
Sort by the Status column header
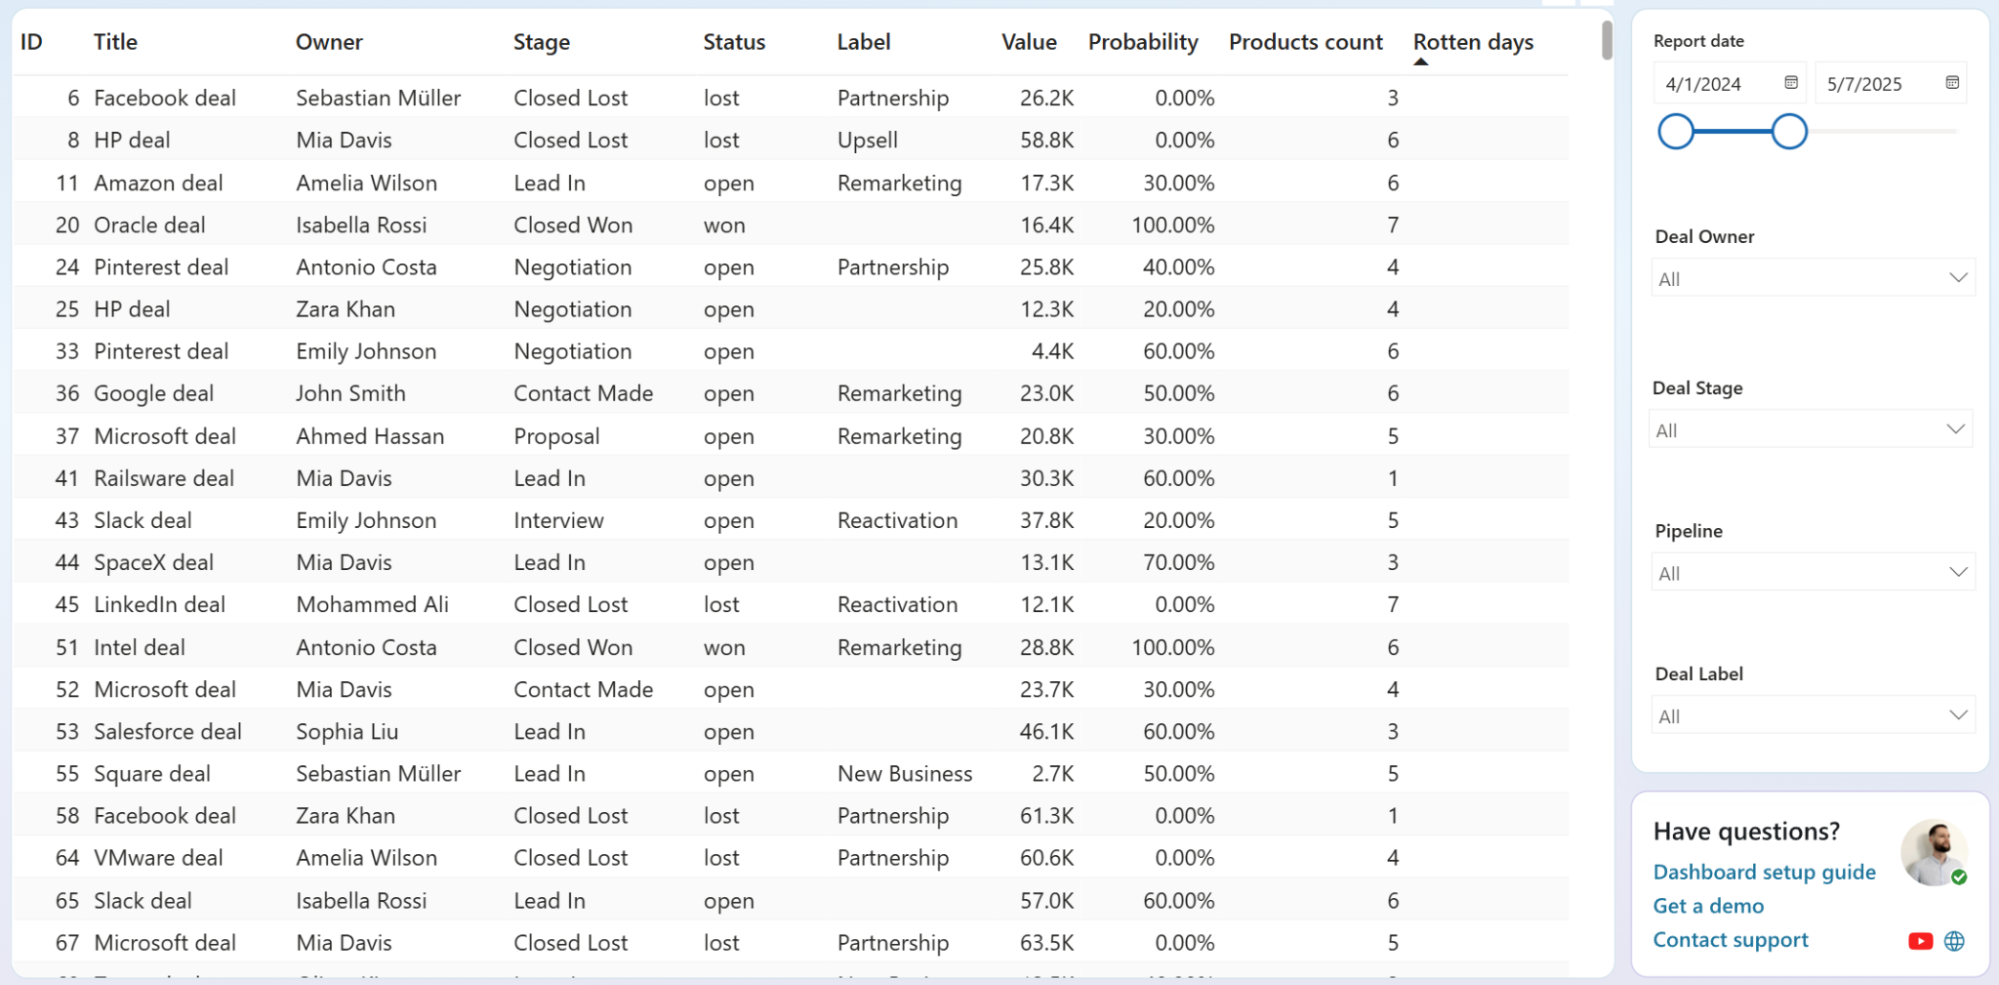[734, 42]
